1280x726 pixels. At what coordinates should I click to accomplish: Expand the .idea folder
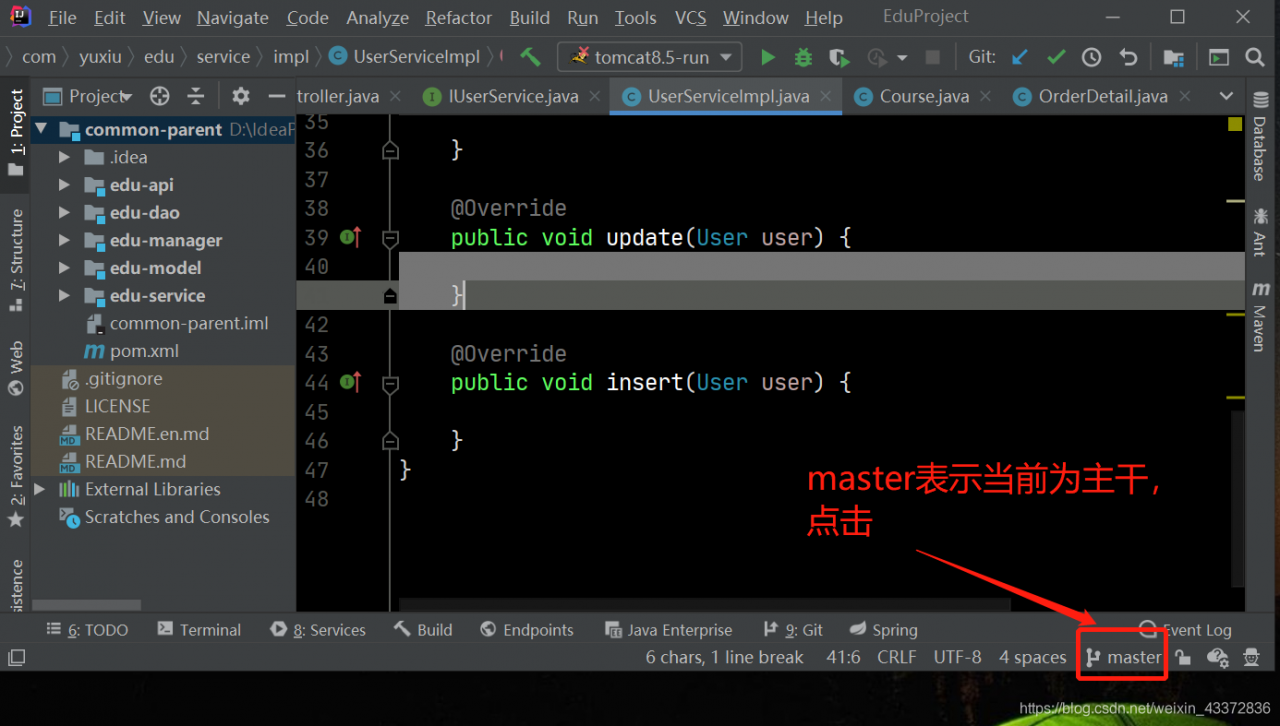click(x=65, y=157)
